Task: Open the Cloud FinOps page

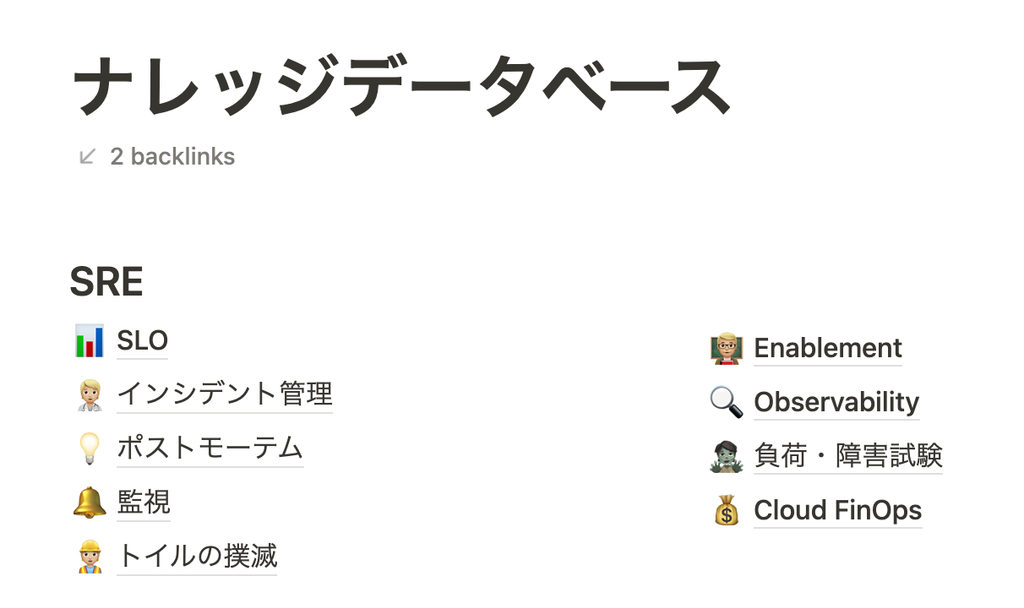Action: [838, 509]
